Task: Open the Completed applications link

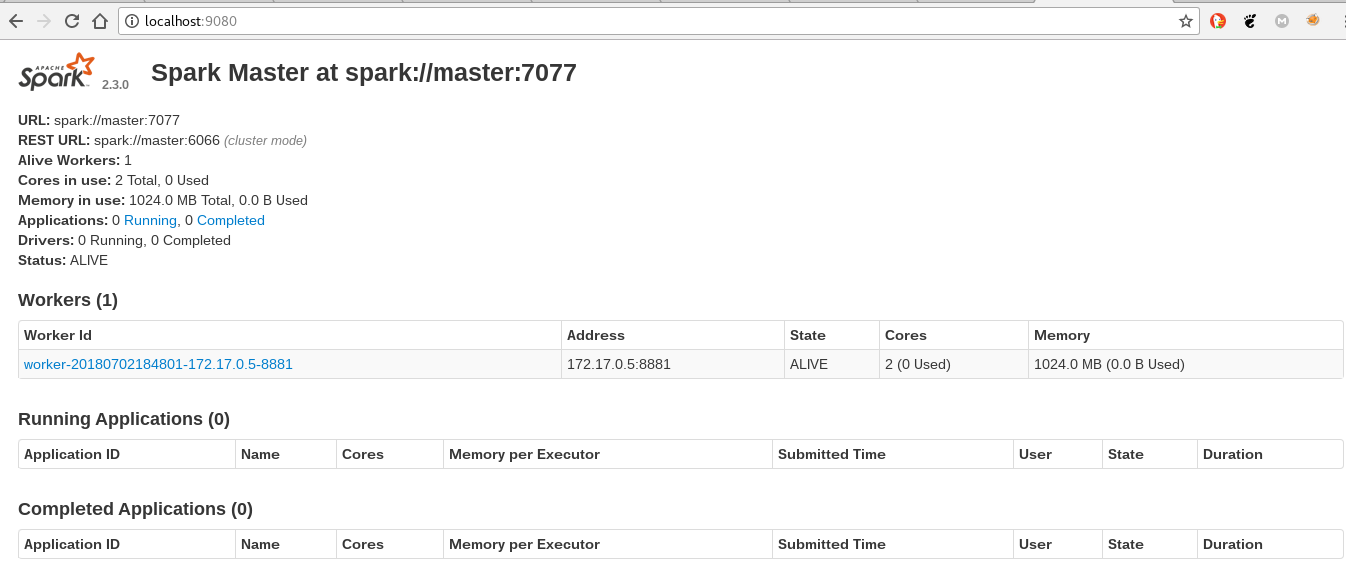Action: coord(230,220)
